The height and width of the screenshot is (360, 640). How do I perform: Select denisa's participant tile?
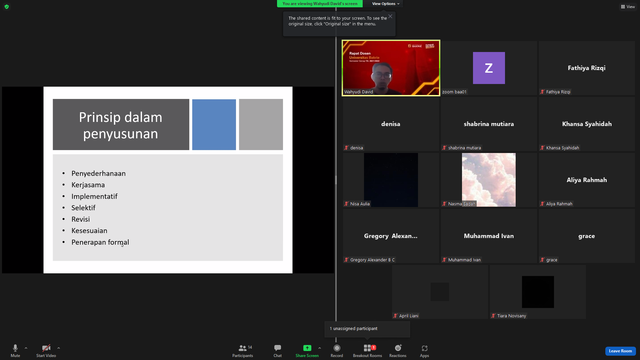click(391, 124)
